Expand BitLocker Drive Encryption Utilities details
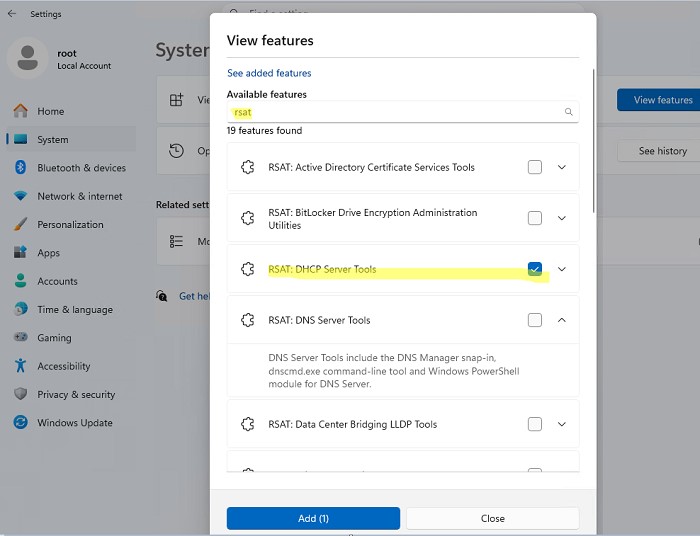 pos(562,218)
